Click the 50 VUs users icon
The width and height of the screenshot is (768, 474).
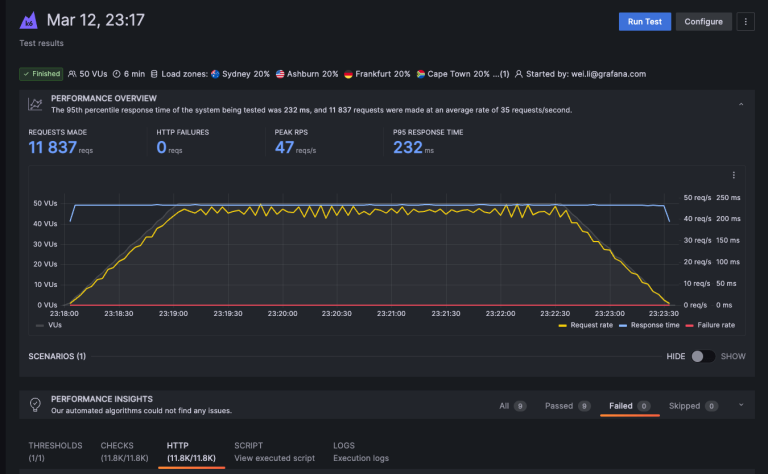coord(72,74)
